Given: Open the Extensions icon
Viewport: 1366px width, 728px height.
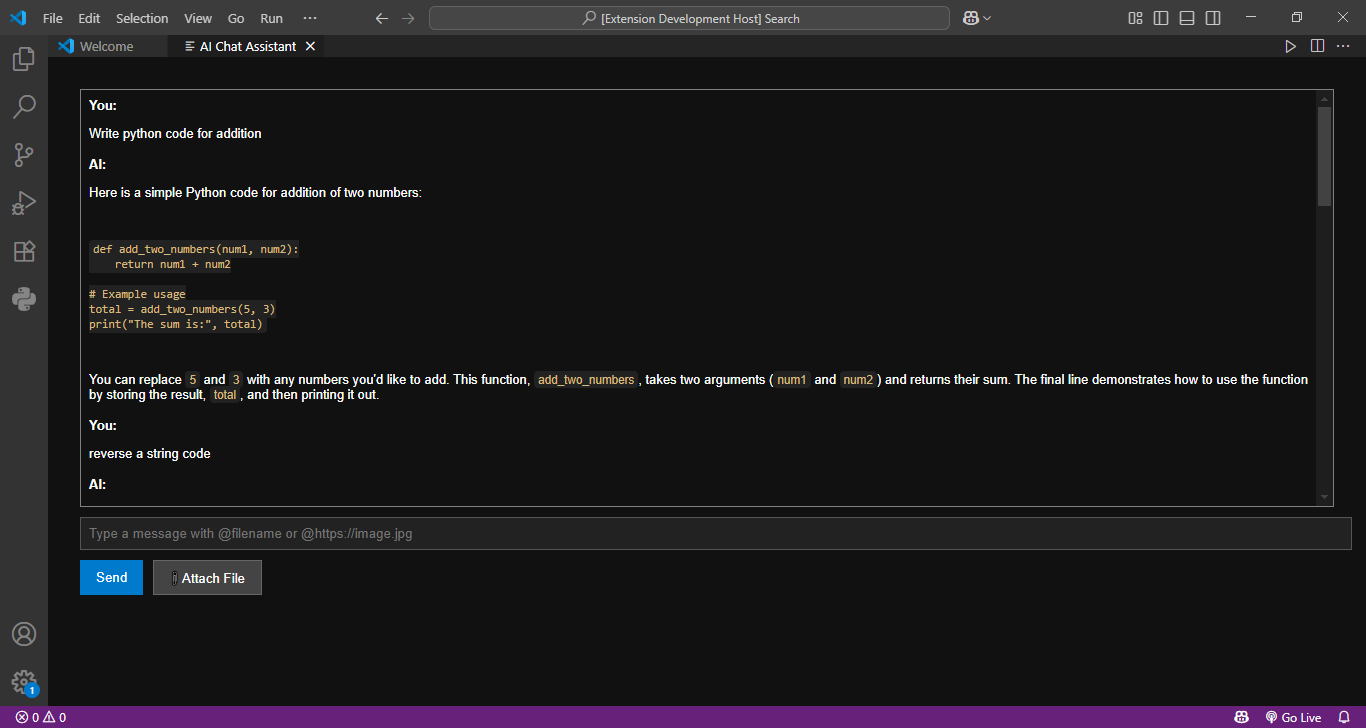Looking at the screenshot, I should [24, 251].
